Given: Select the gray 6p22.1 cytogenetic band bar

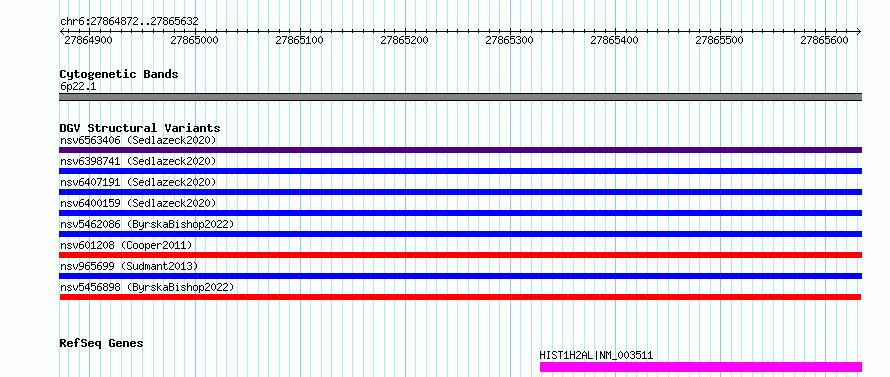Looking at the screenshot, I should 460,97.
